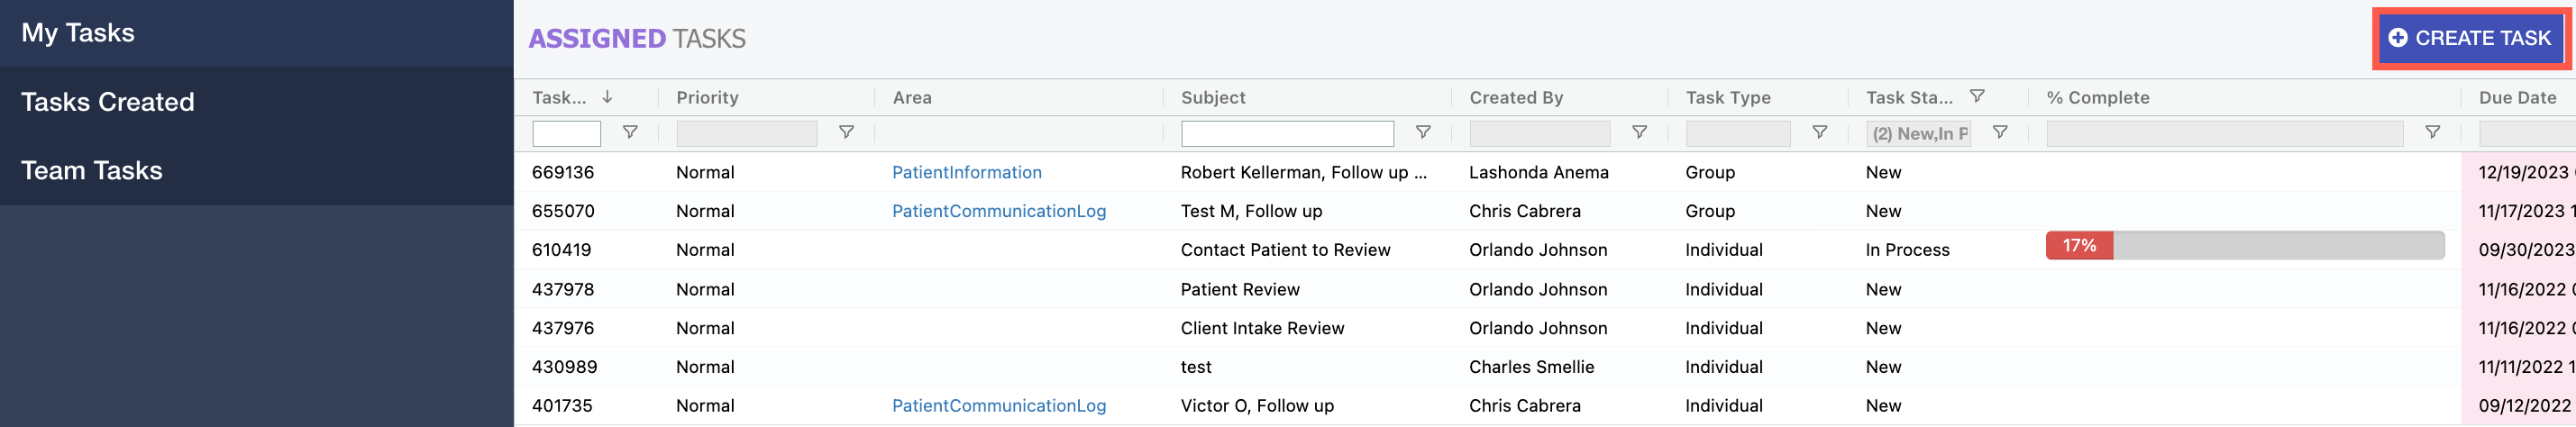Click the Task Status header filter icon
The image size is (2576, 427).
(x=1977, y=96)
